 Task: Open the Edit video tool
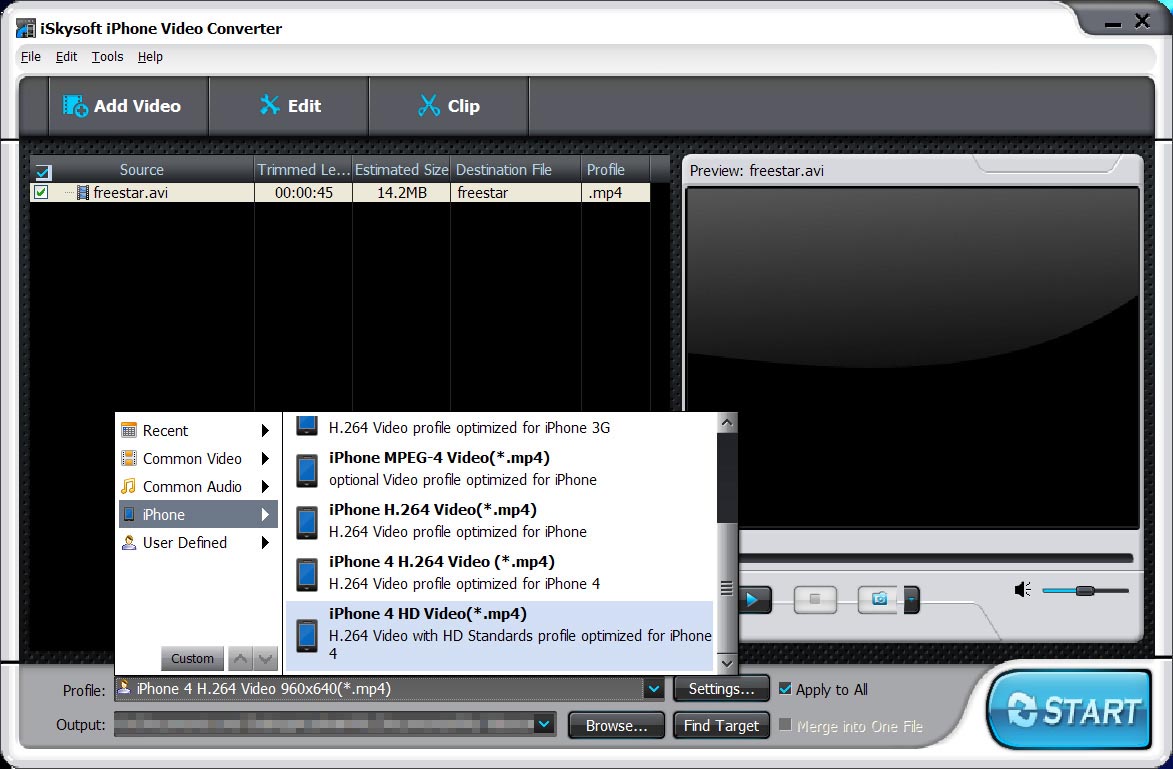(289, 106)
